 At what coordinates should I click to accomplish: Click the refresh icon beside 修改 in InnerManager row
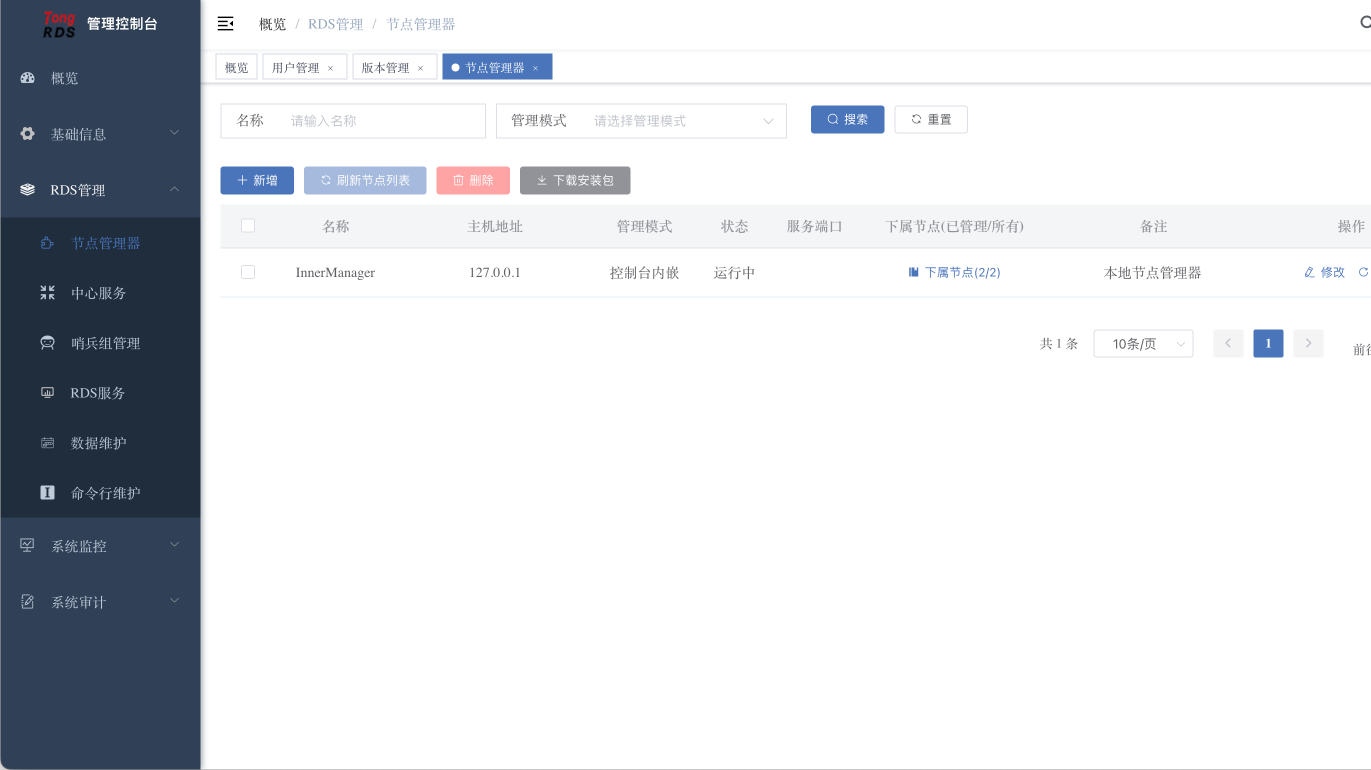(x=1364, y=272)
